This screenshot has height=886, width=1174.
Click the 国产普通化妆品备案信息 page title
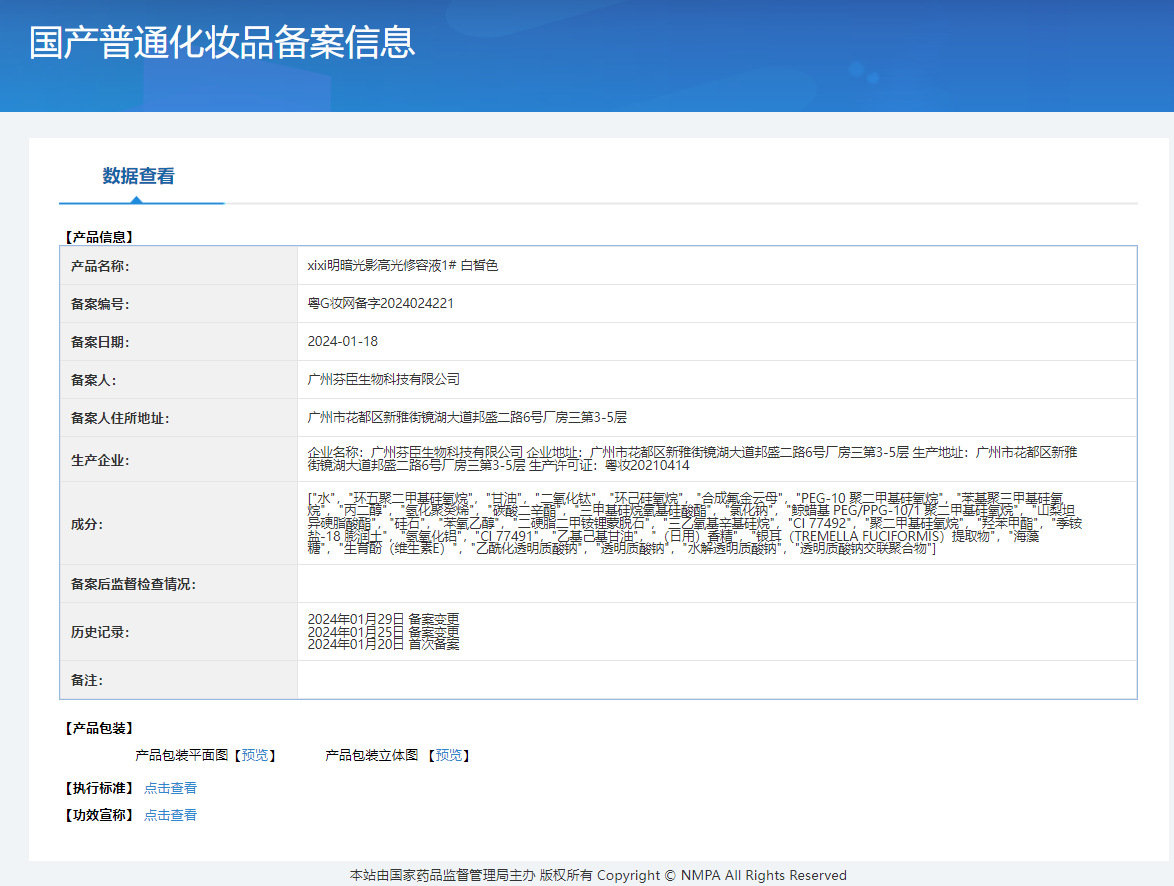tap(222, 43)
